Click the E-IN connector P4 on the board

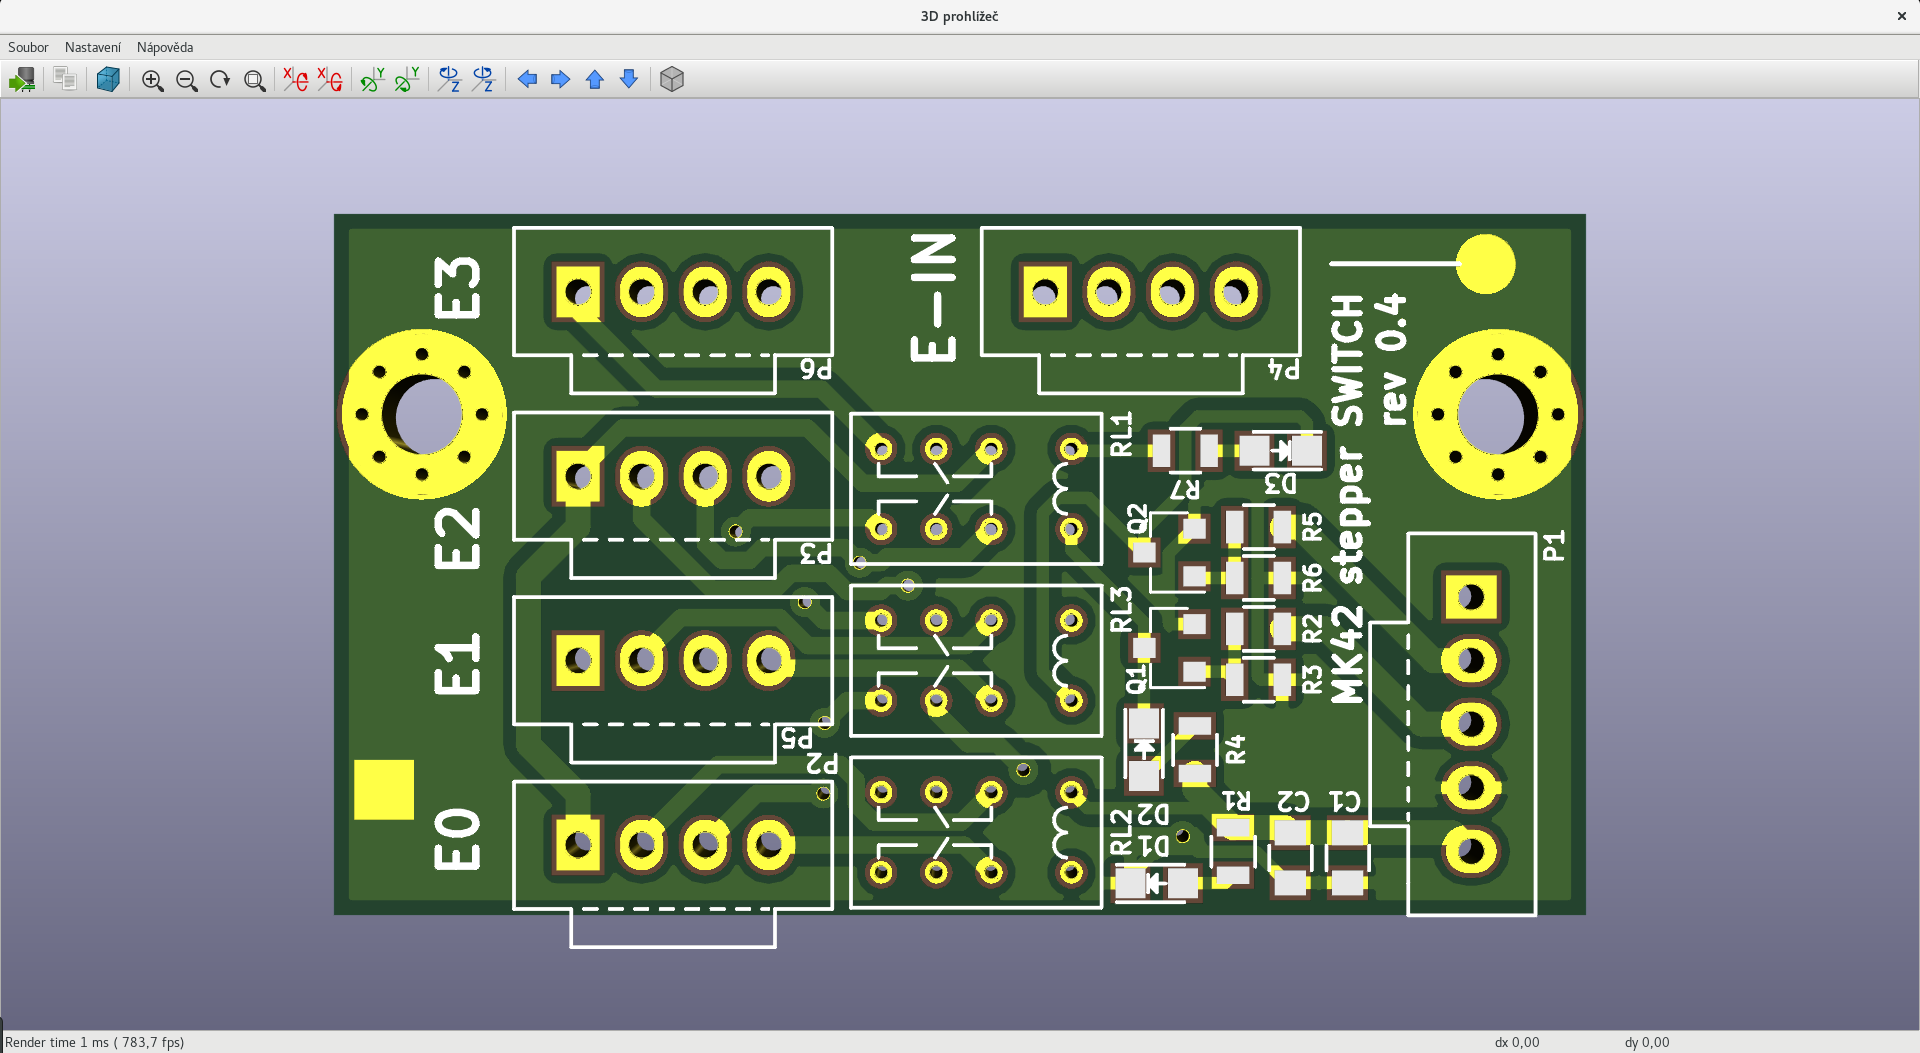tap(1140, 309)
